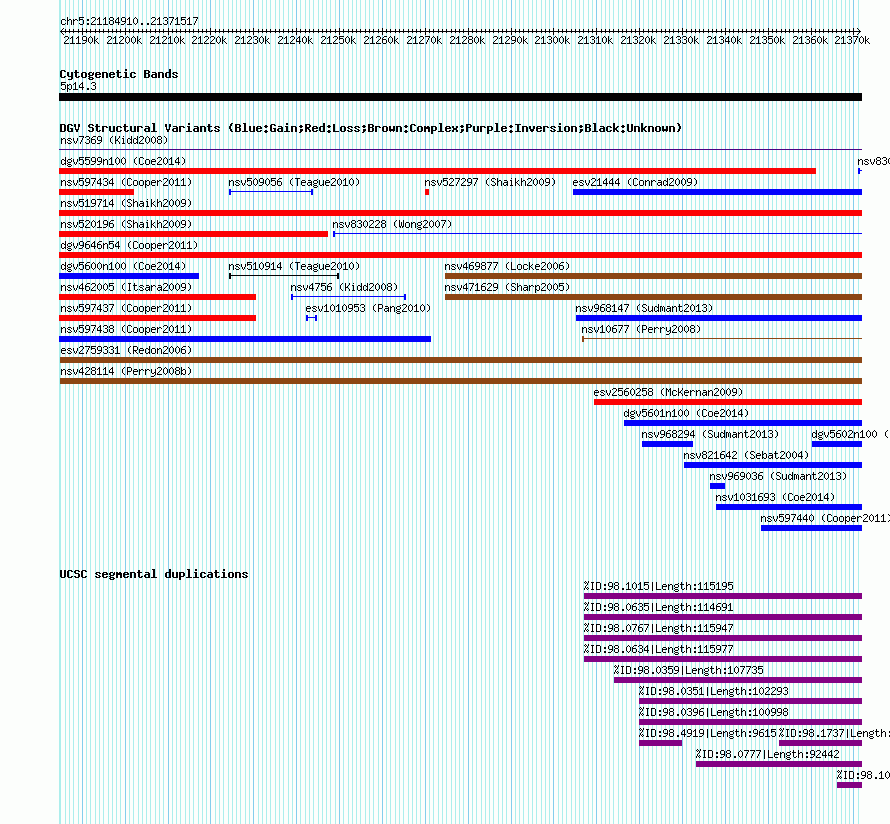Open the nsv597437 (Cooper2011) label
890x824 pixels.
(x=126, y=308)
